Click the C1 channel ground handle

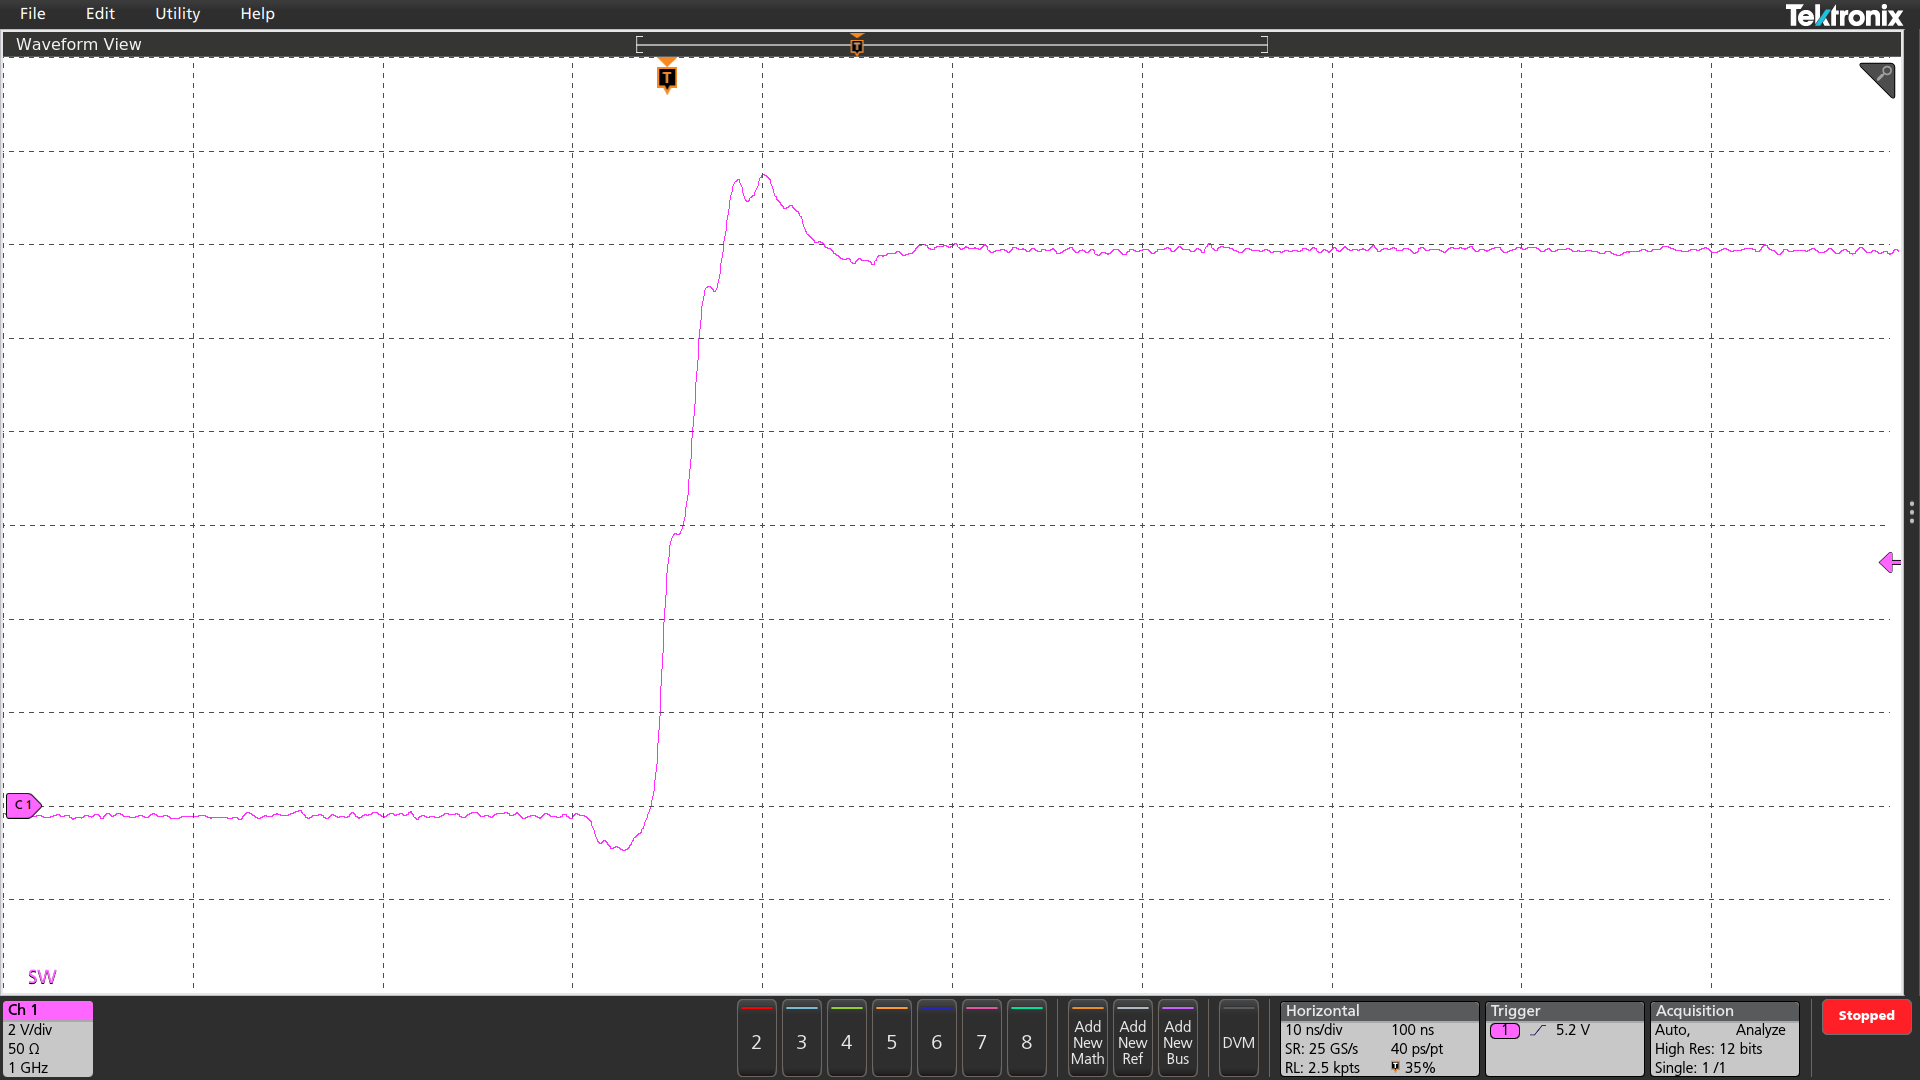coord(23,805)
